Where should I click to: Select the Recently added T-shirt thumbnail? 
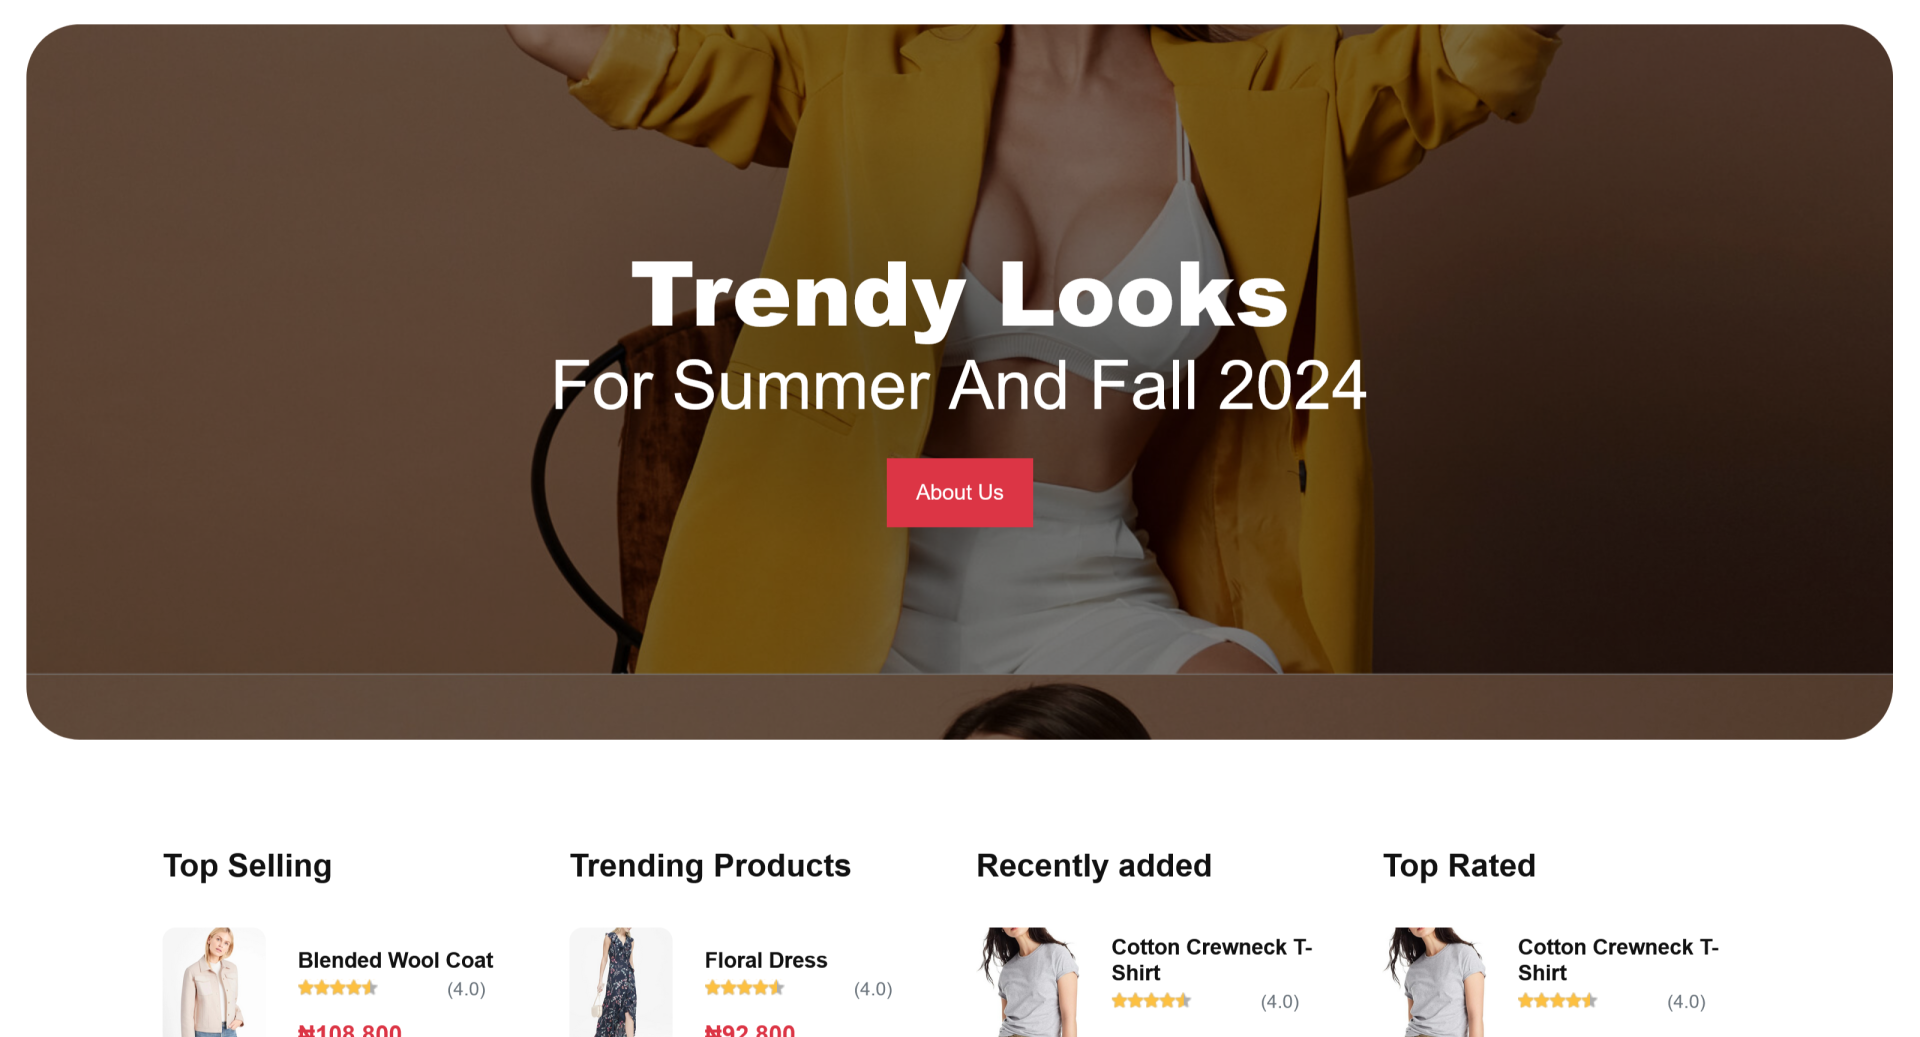coord(1028,982)
